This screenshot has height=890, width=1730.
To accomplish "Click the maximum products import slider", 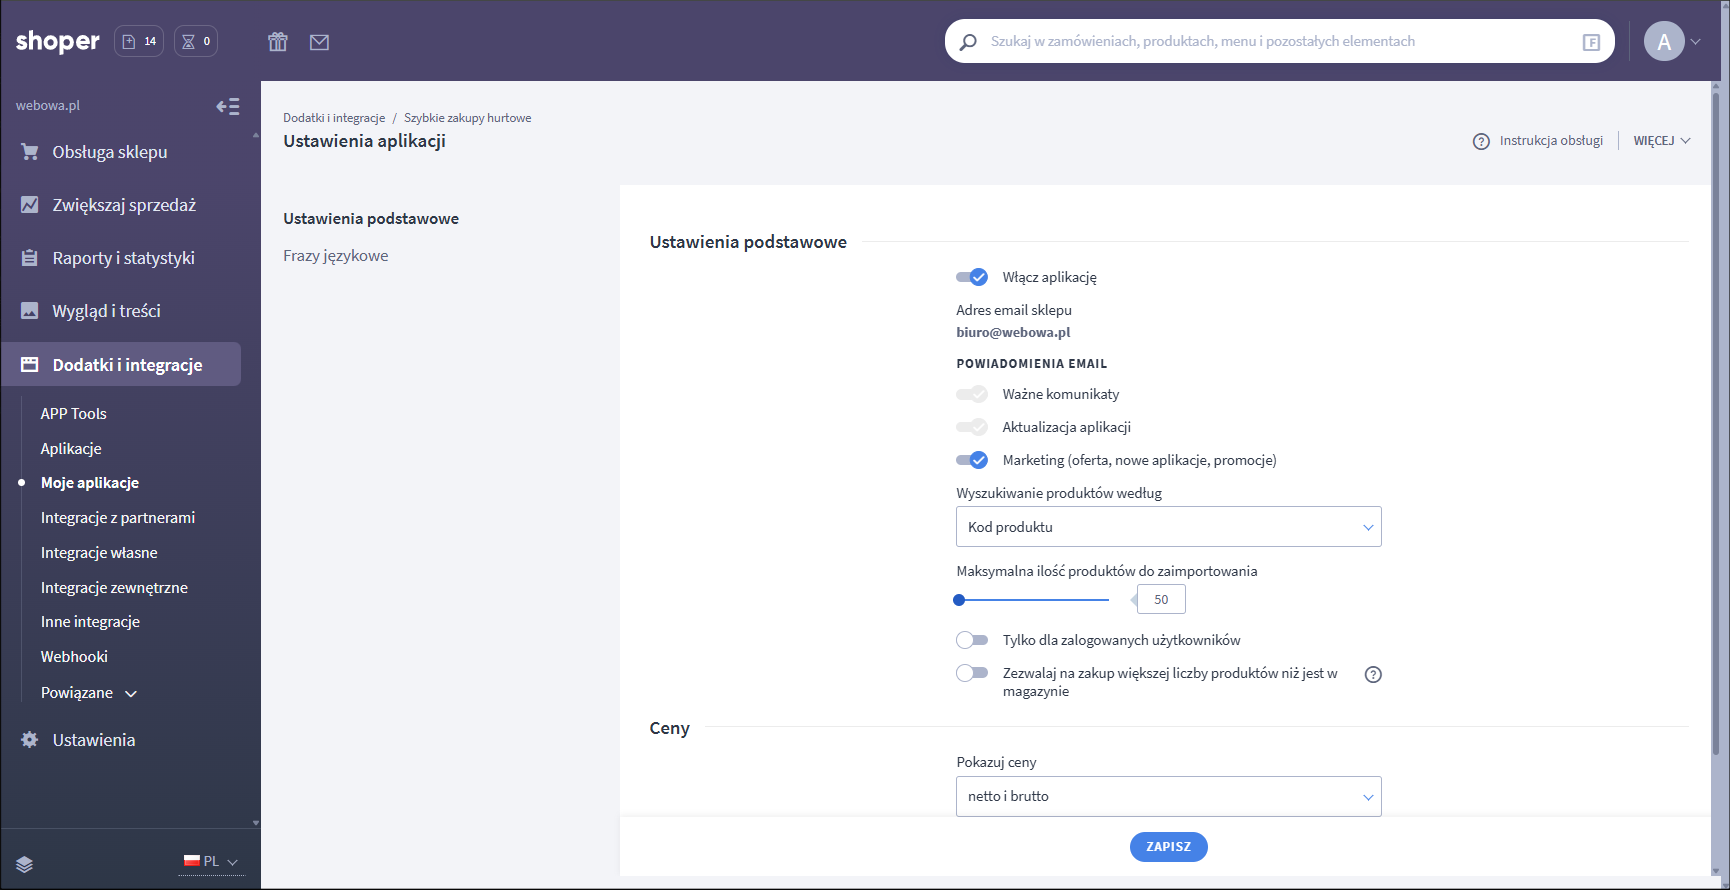I will [1032, 600].
